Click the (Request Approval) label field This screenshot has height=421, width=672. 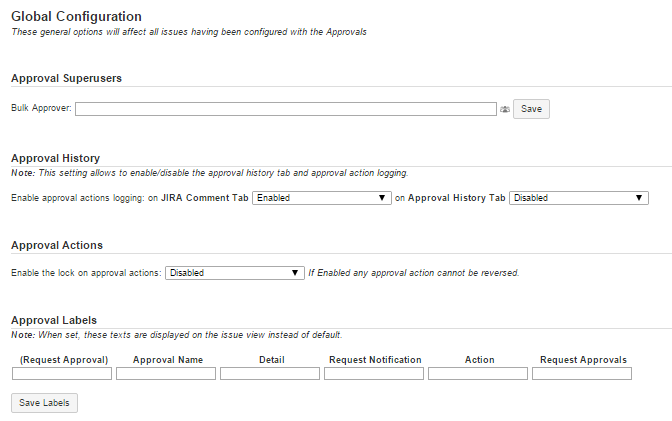coord(62,373)
